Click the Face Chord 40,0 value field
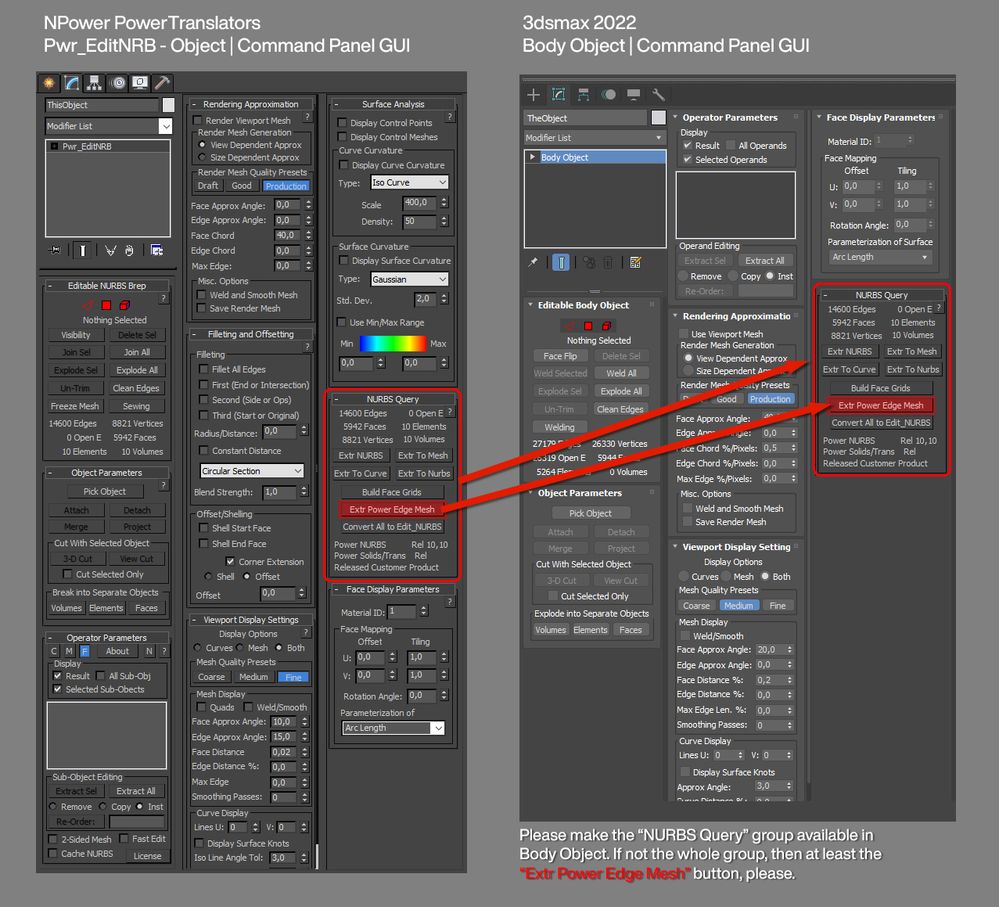The width and height of the screenshot is (999, 907). click(x=289, y=235)
